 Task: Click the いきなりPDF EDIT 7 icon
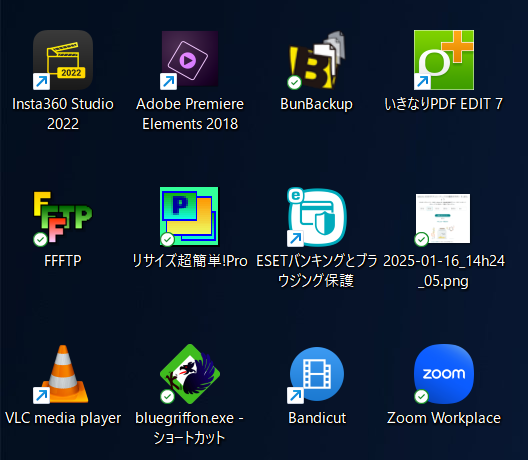pos(443,60)
